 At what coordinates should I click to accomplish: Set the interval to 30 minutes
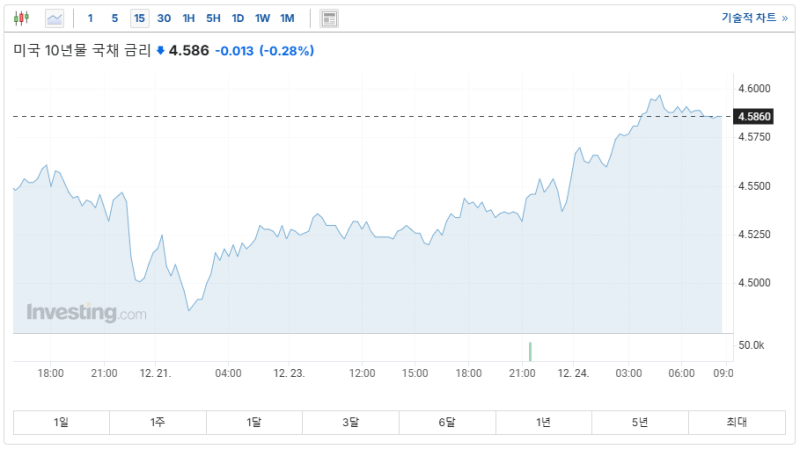click(164, 18)
